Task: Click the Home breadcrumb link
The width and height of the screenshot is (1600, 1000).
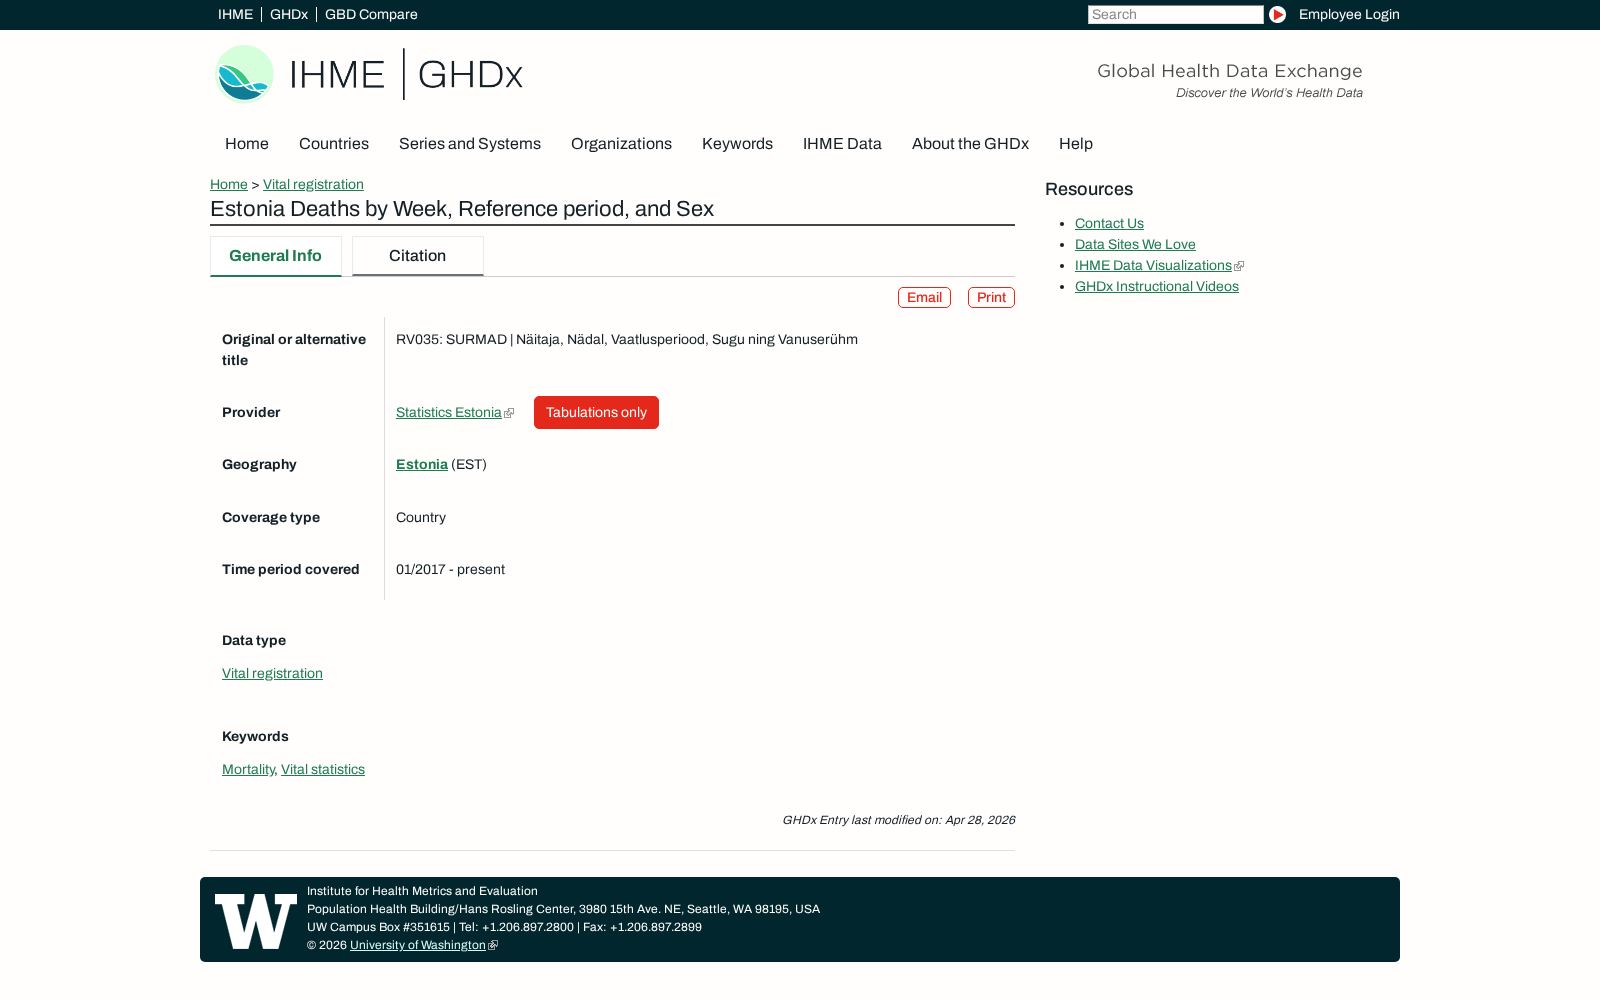Action: point(229,184)
